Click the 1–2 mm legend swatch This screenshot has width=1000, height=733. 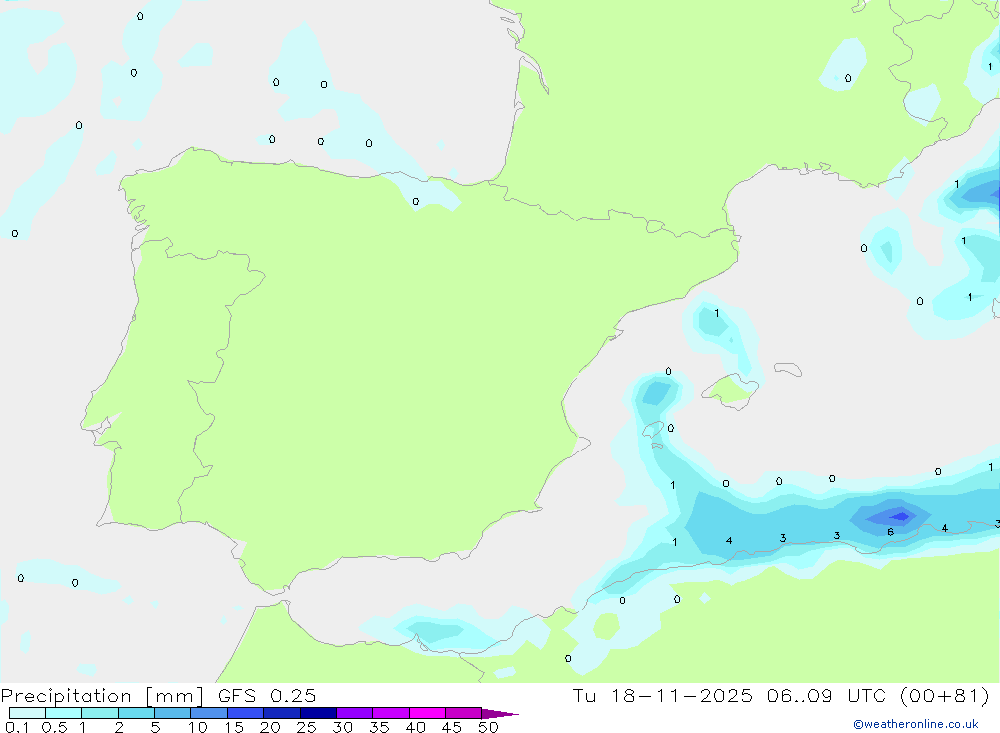(x=99, y=713)
